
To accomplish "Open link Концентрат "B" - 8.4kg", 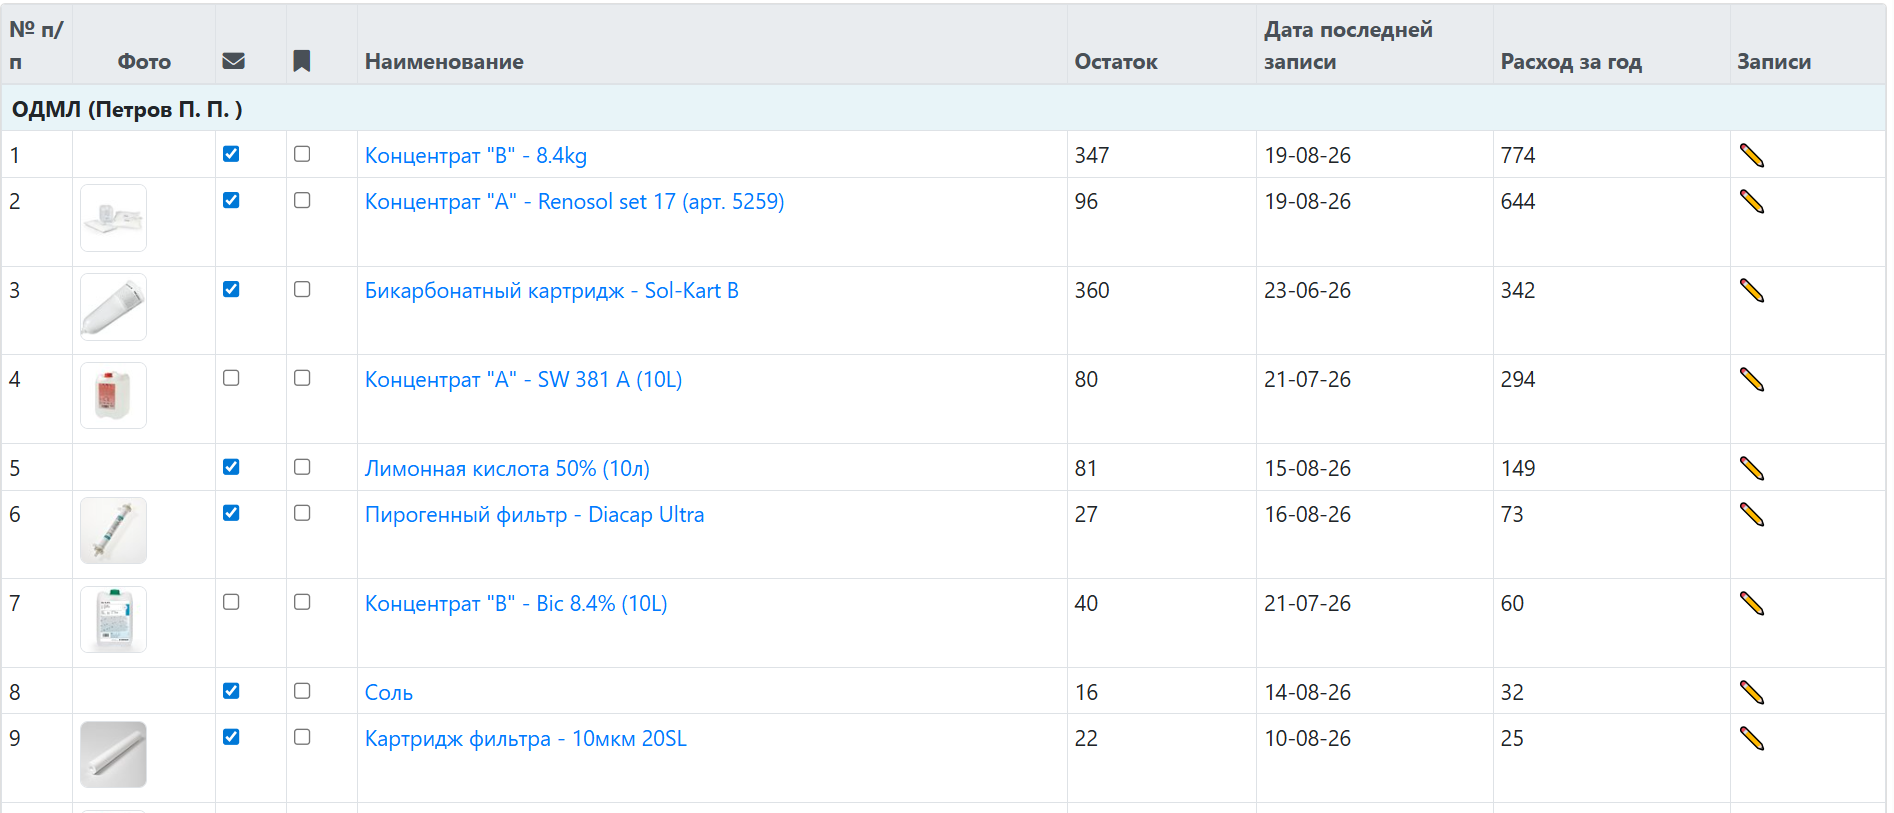I will click(476, 155).
